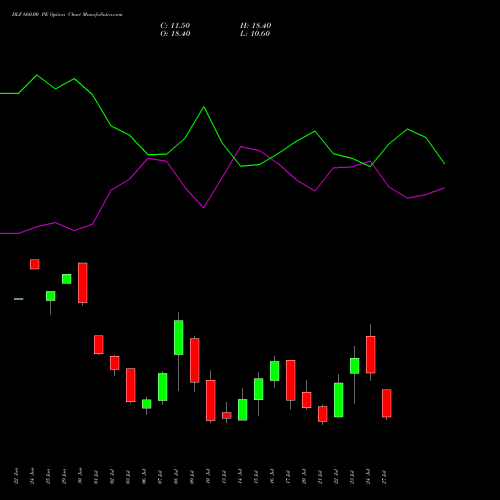Select the '30 Jun' date label on axis
500x500 pixels.
coord(80,476)
